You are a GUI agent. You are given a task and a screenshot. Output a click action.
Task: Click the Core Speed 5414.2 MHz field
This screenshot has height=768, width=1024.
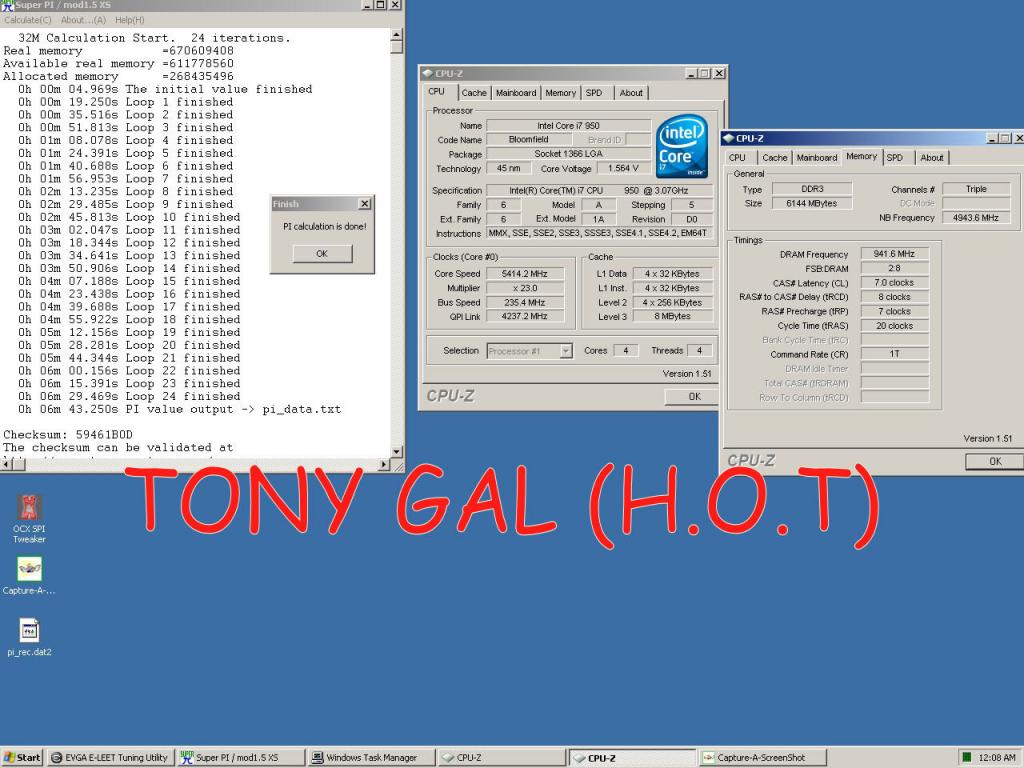(x=524, y=274)
